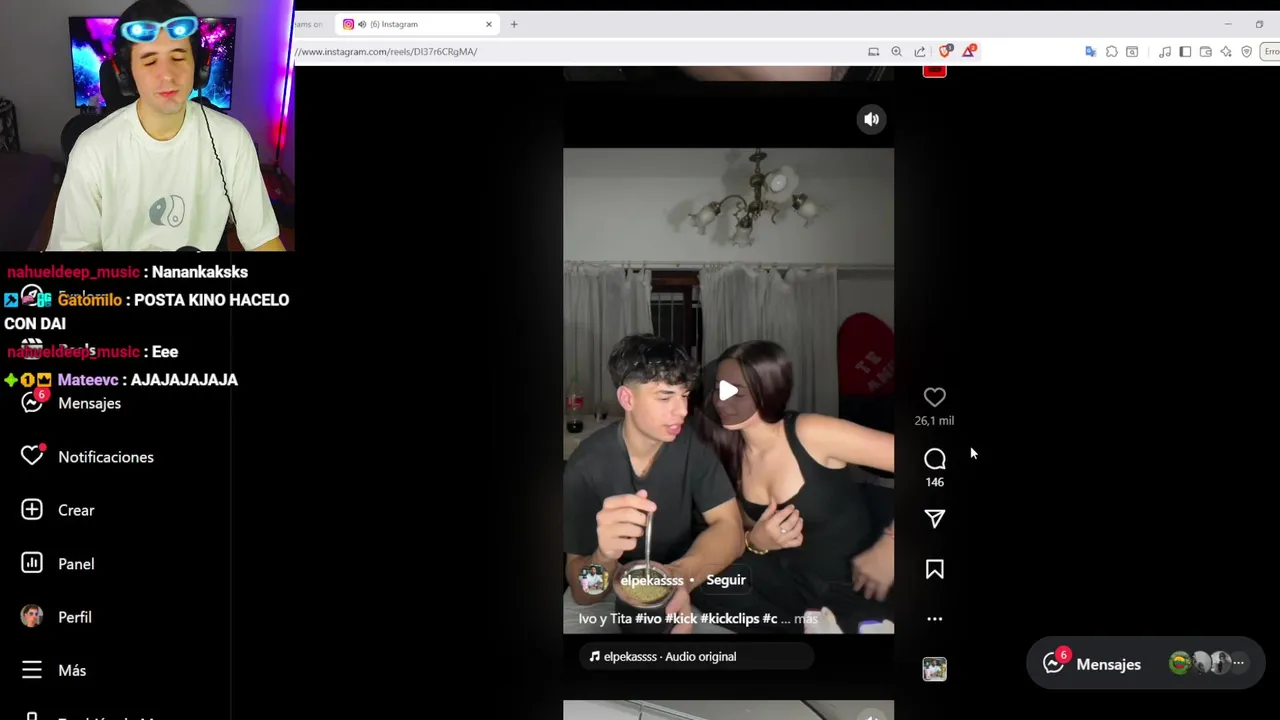Image resolution: width=1280 pixels, height=720 pixels.
Task: Open the audio thumbnail below the reel actions
Action: coord(934,669)
